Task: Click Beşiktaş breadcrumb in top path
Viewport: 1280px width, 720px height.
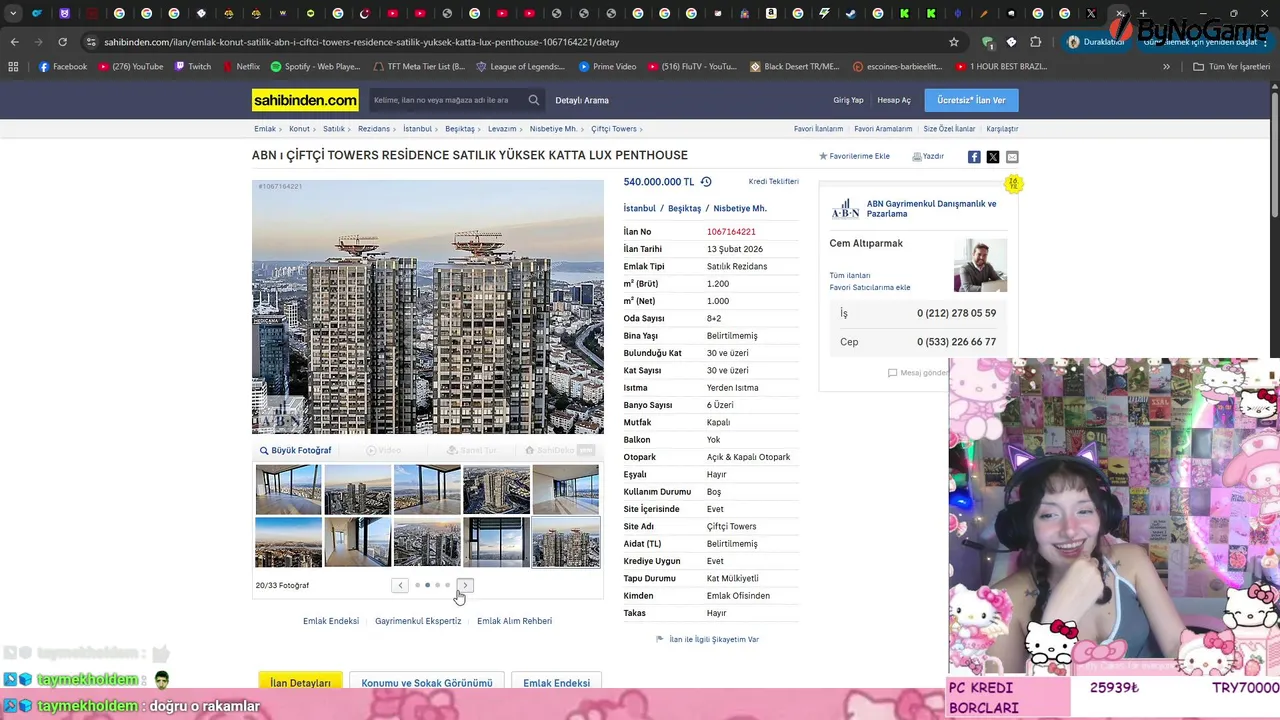Action: (460, 129)
